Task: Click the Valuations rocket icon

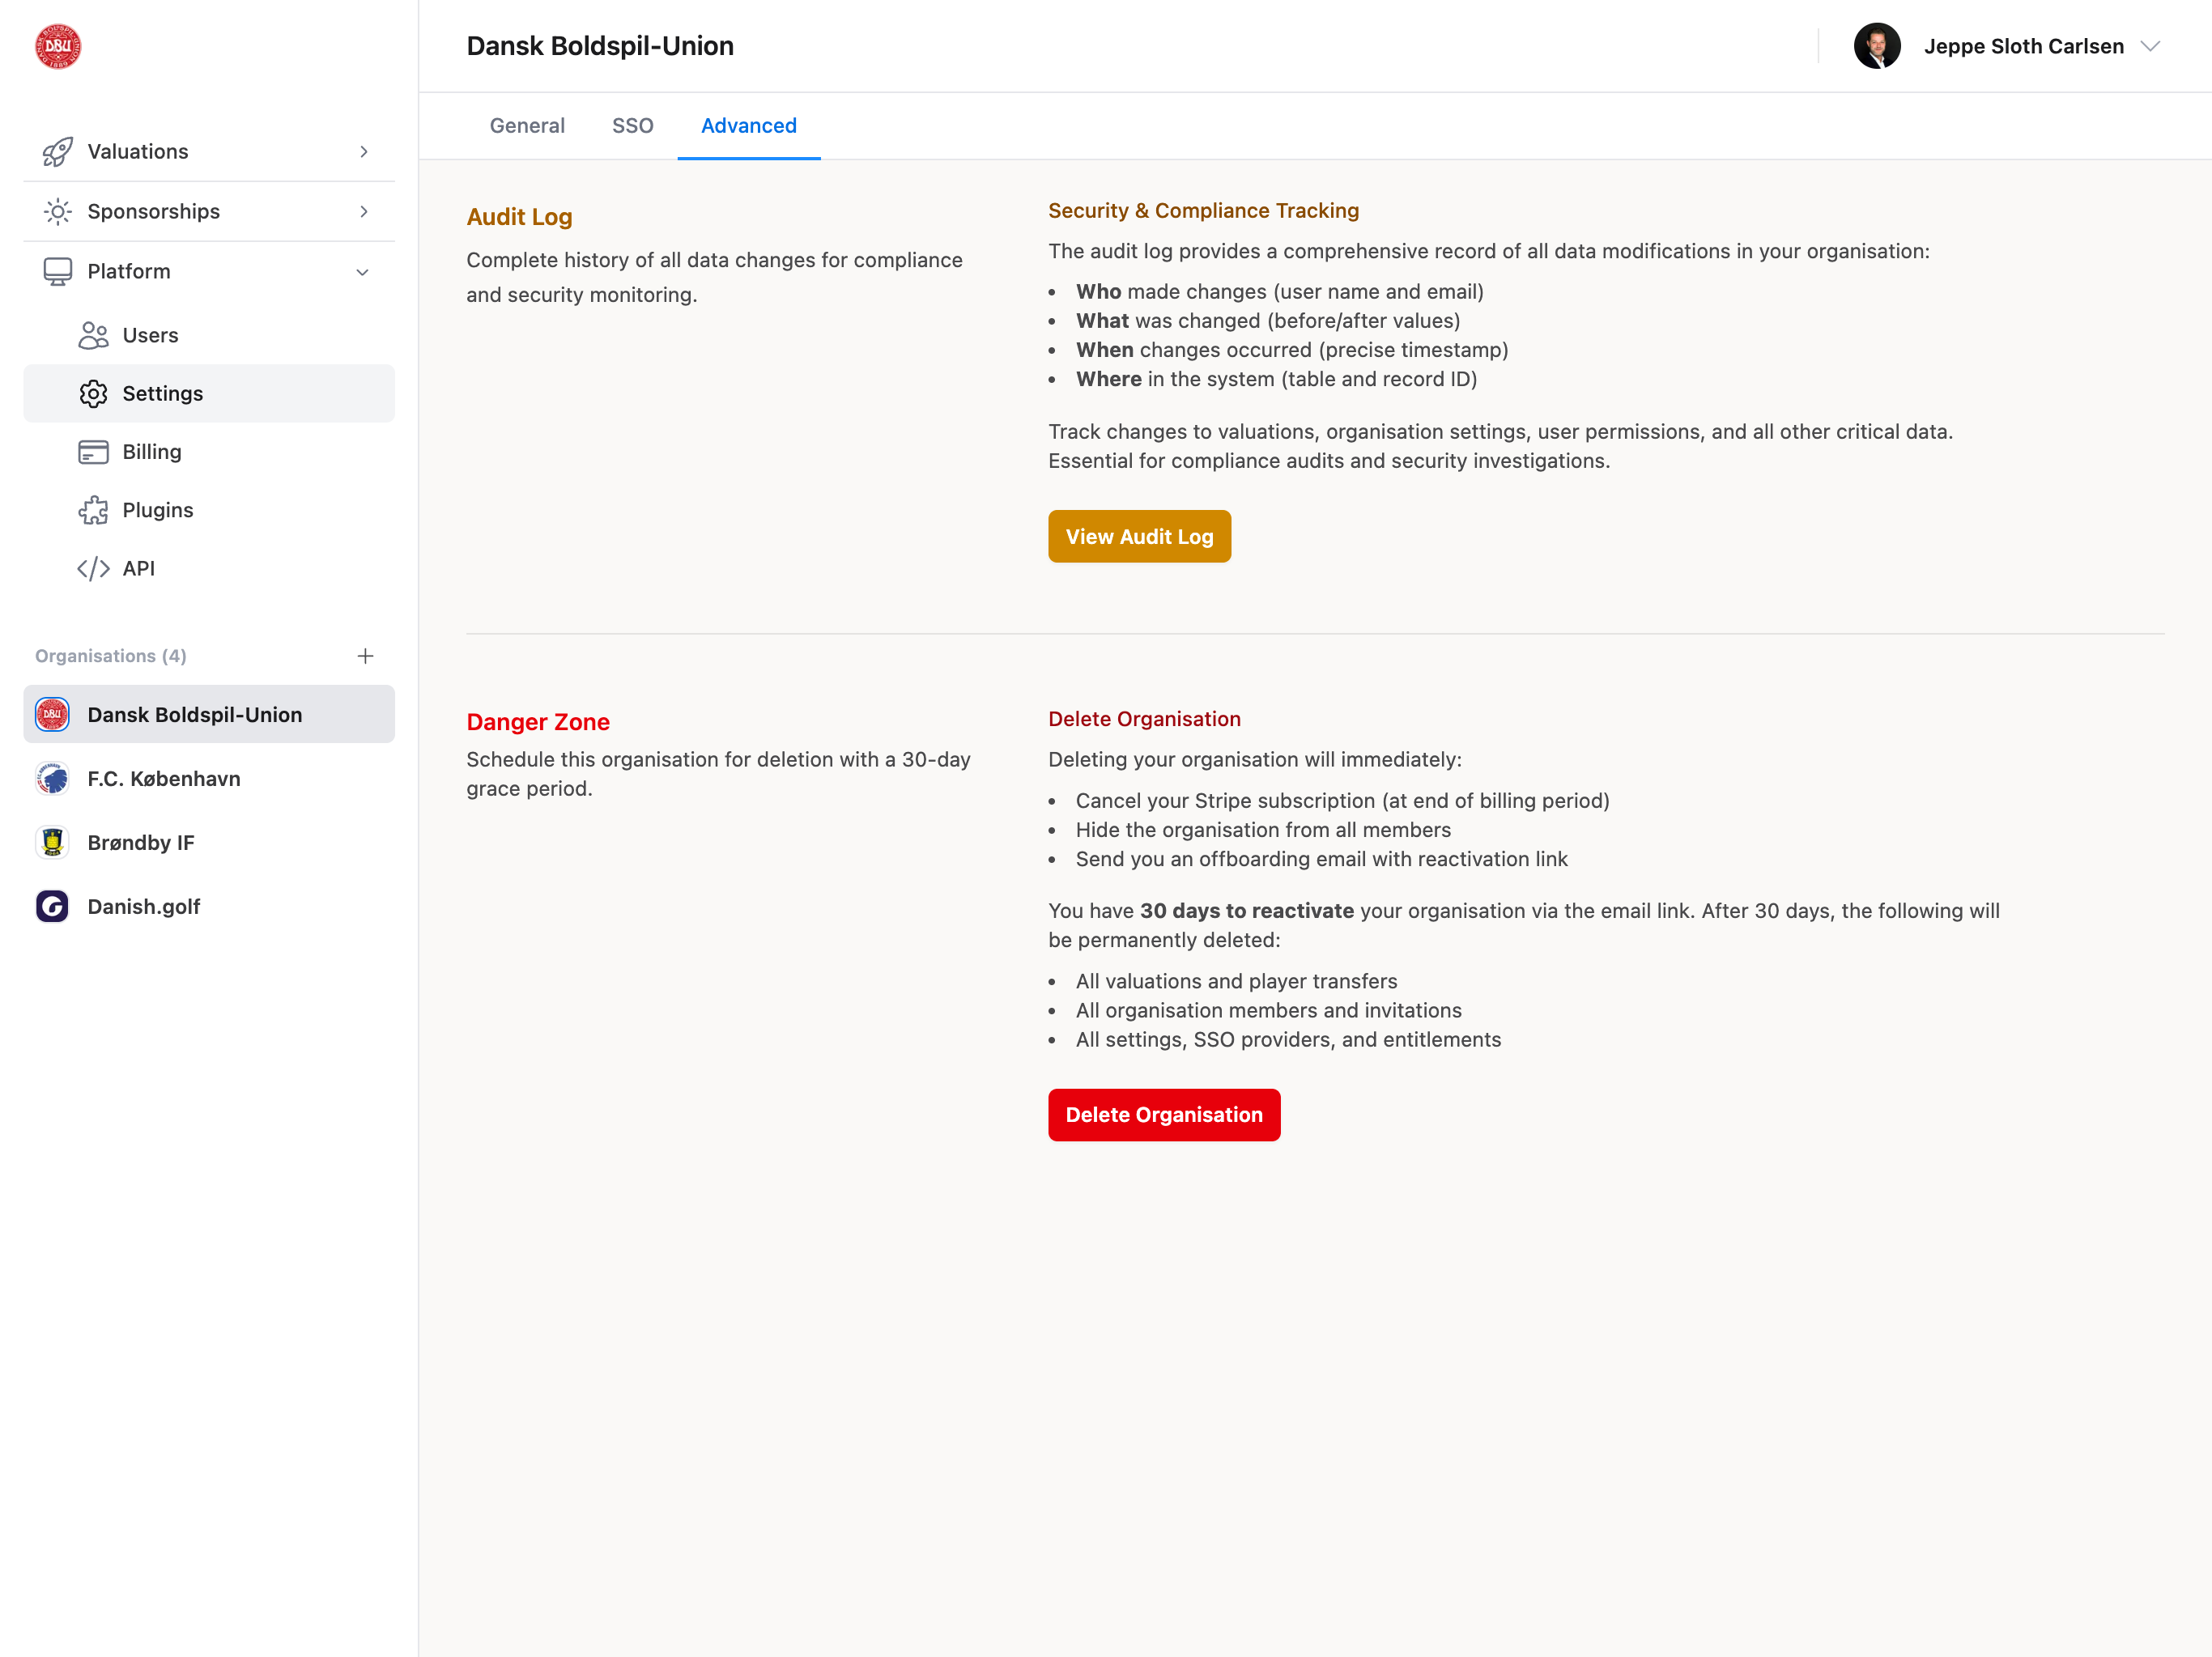Action: pyautogui.click(x=57, y=151)
